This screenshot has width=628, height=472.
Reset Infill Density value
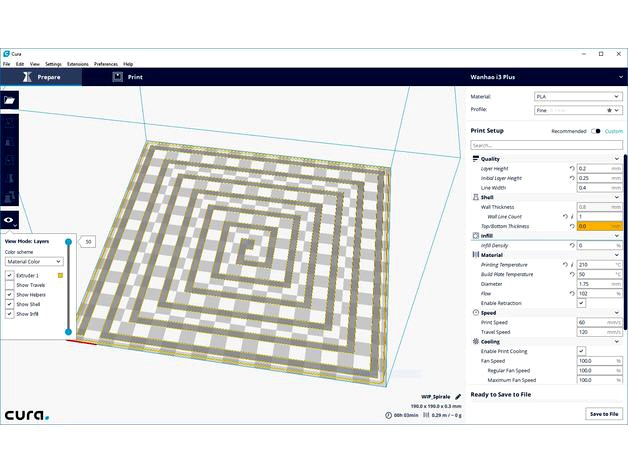[x=572, y=246]
